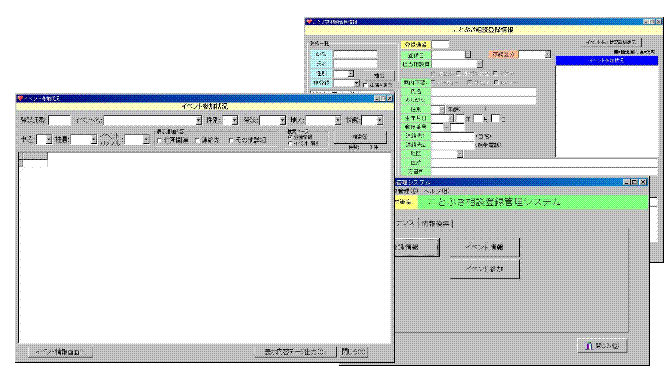Open the date picker button beside the registration date field

point(468,55)
